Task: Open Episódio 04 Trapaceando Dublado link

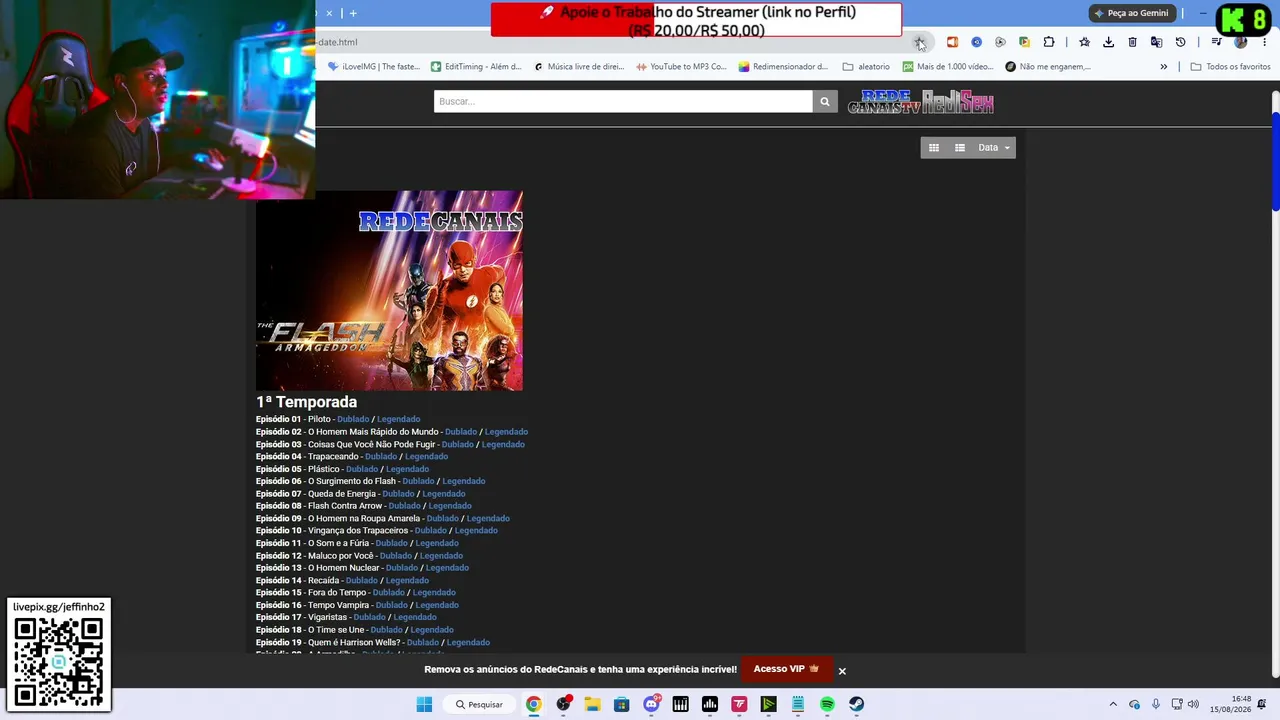Action: [381, 456]
